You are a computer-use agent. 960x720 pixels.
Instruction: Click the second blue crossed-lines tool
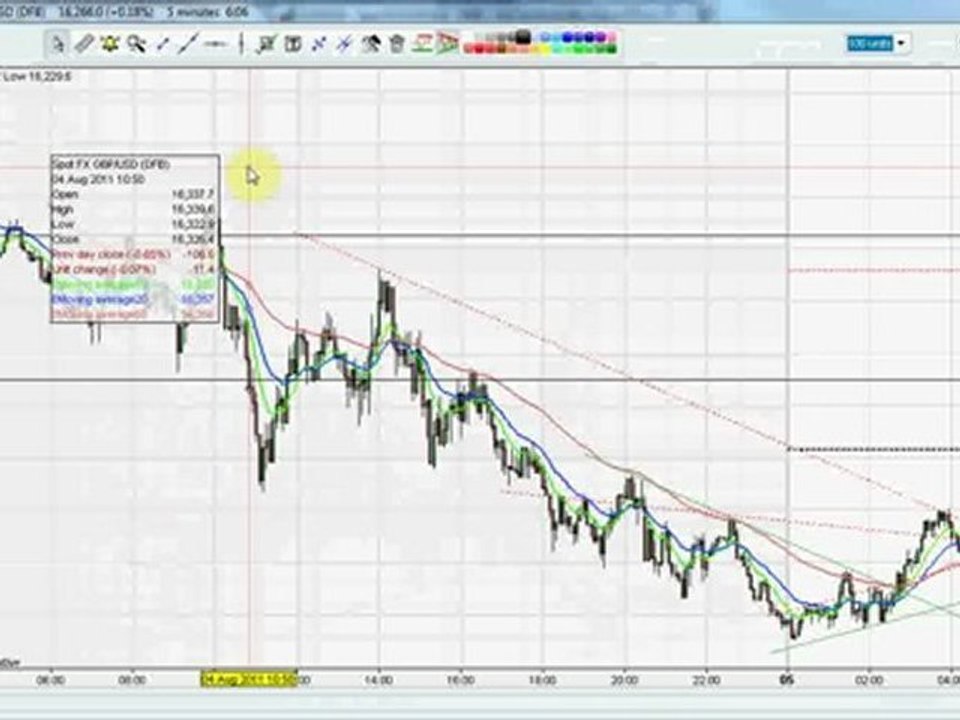point(345,44)
